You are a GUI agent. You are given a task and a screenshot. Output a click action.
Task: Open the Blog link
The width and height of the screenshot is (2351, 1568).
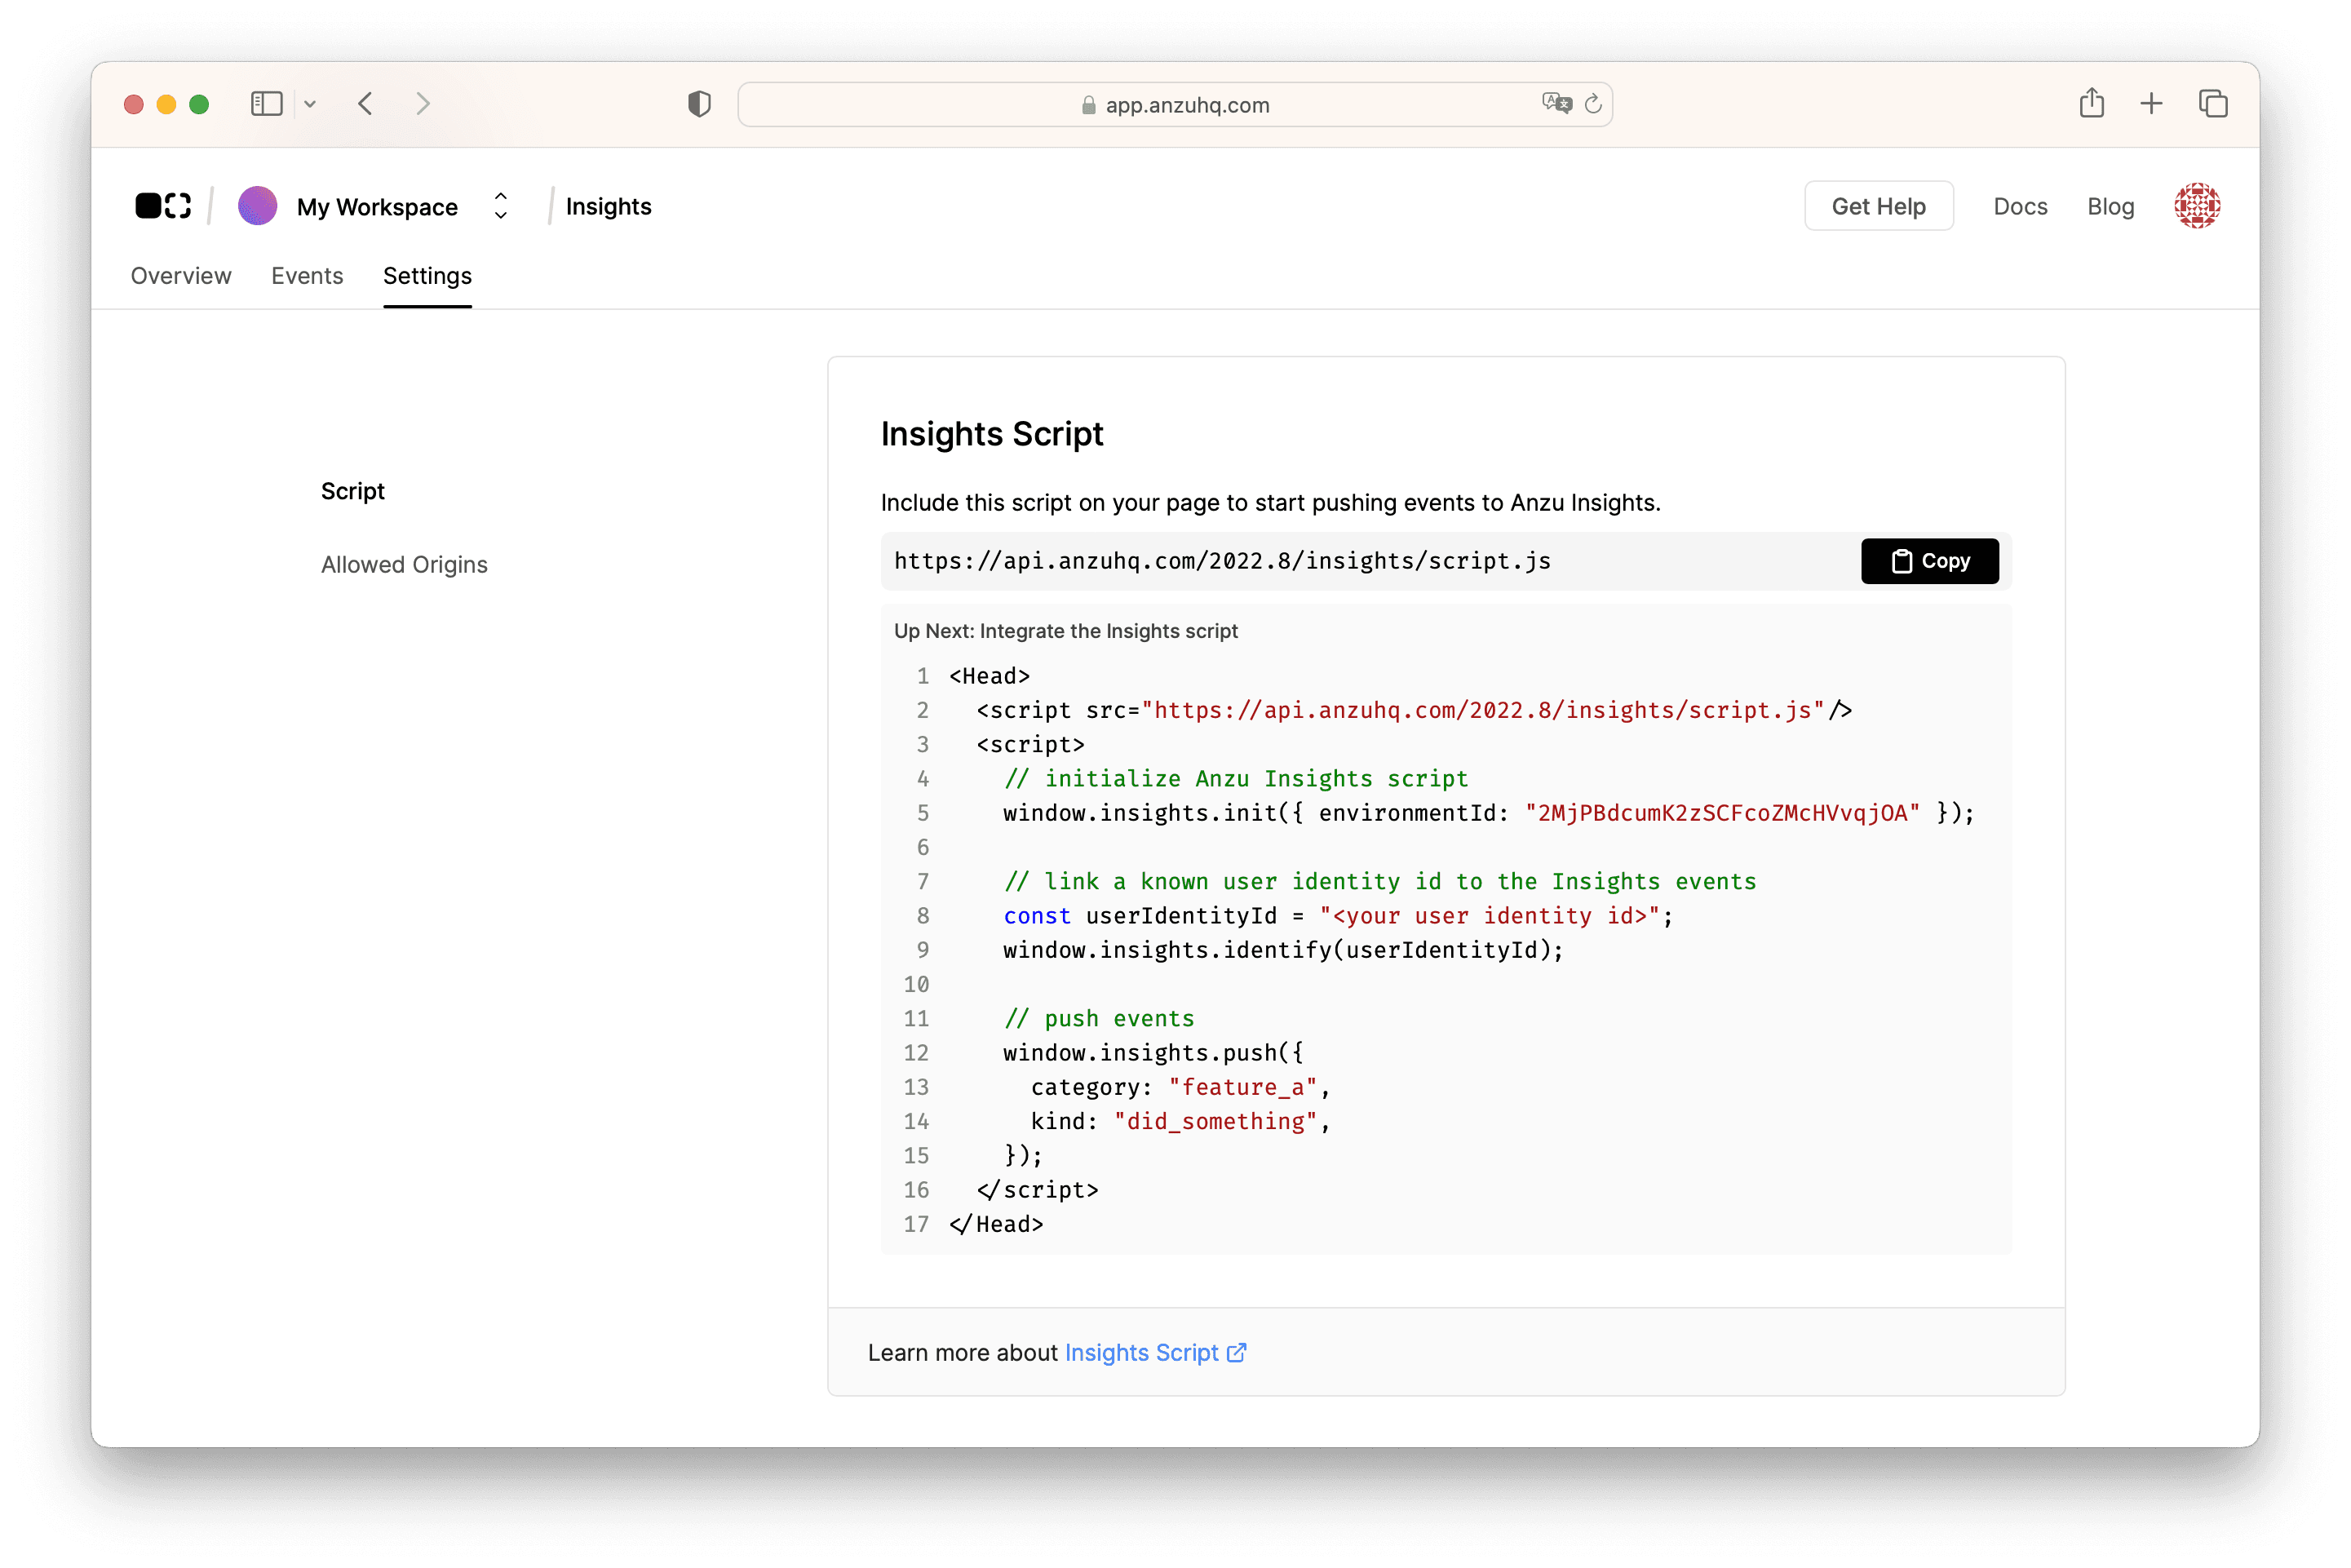pos(2110,206)
